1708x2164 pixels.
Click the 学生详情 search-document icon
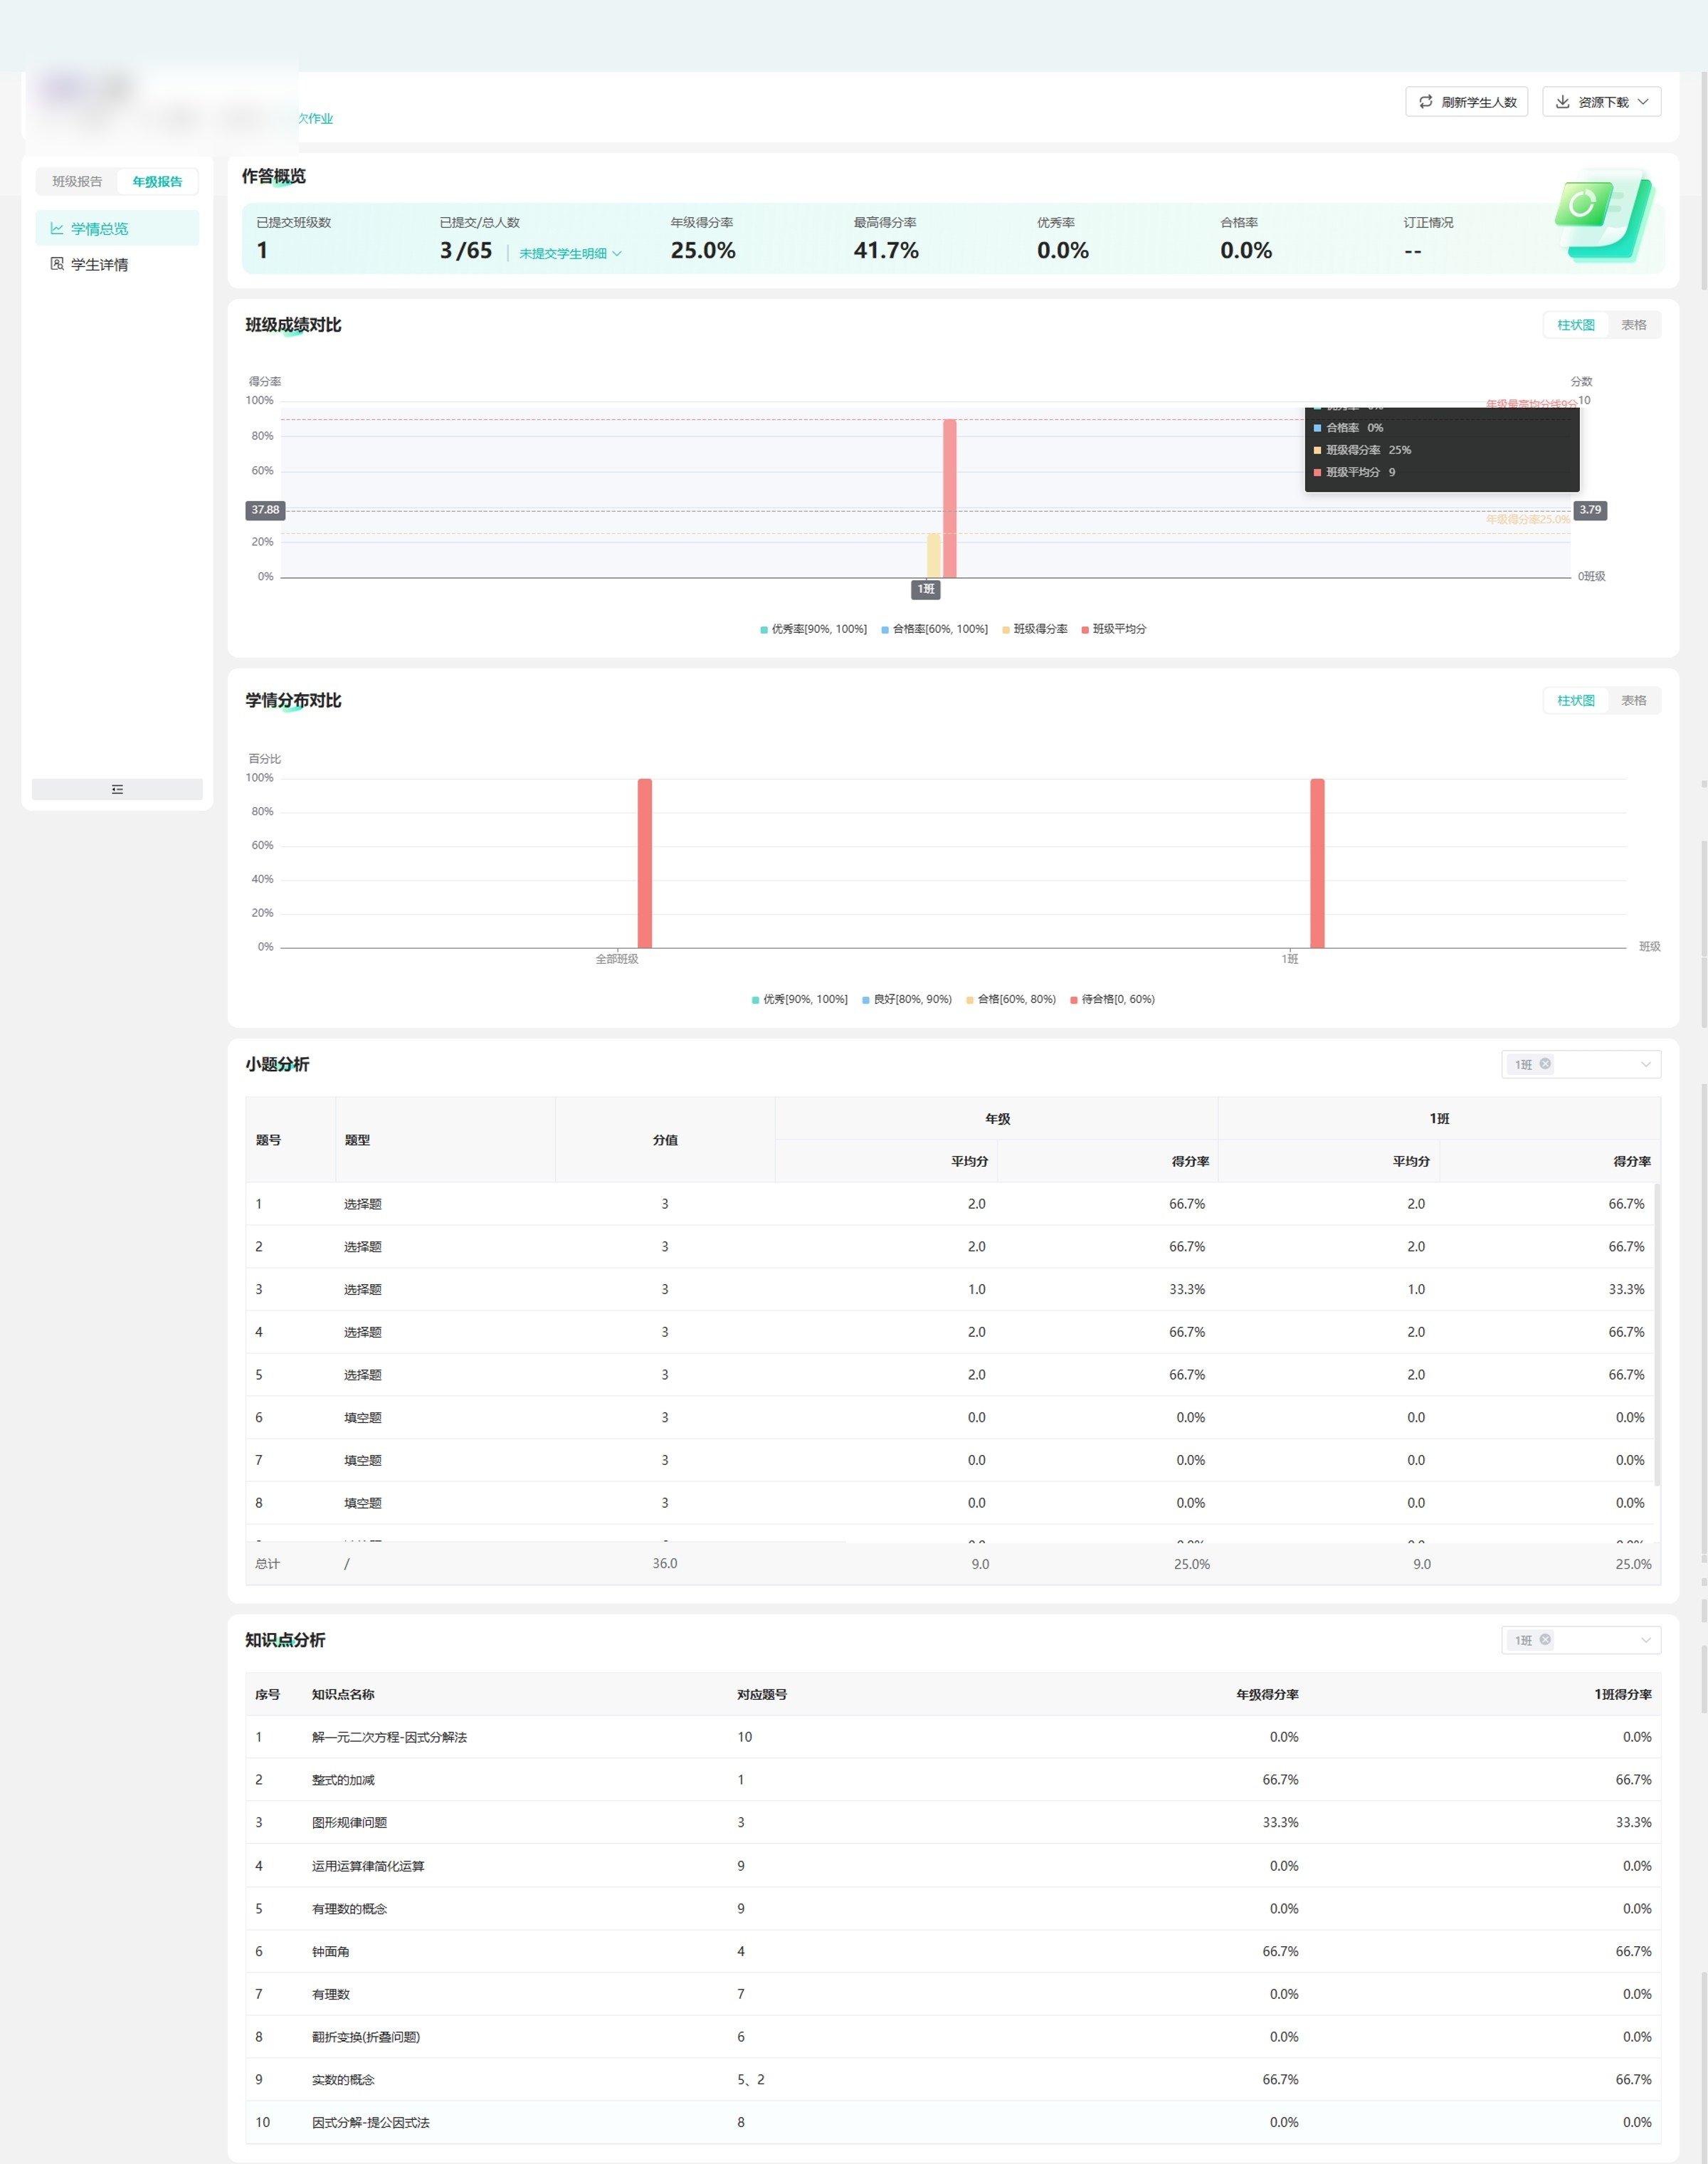click(x=57, y=264)
